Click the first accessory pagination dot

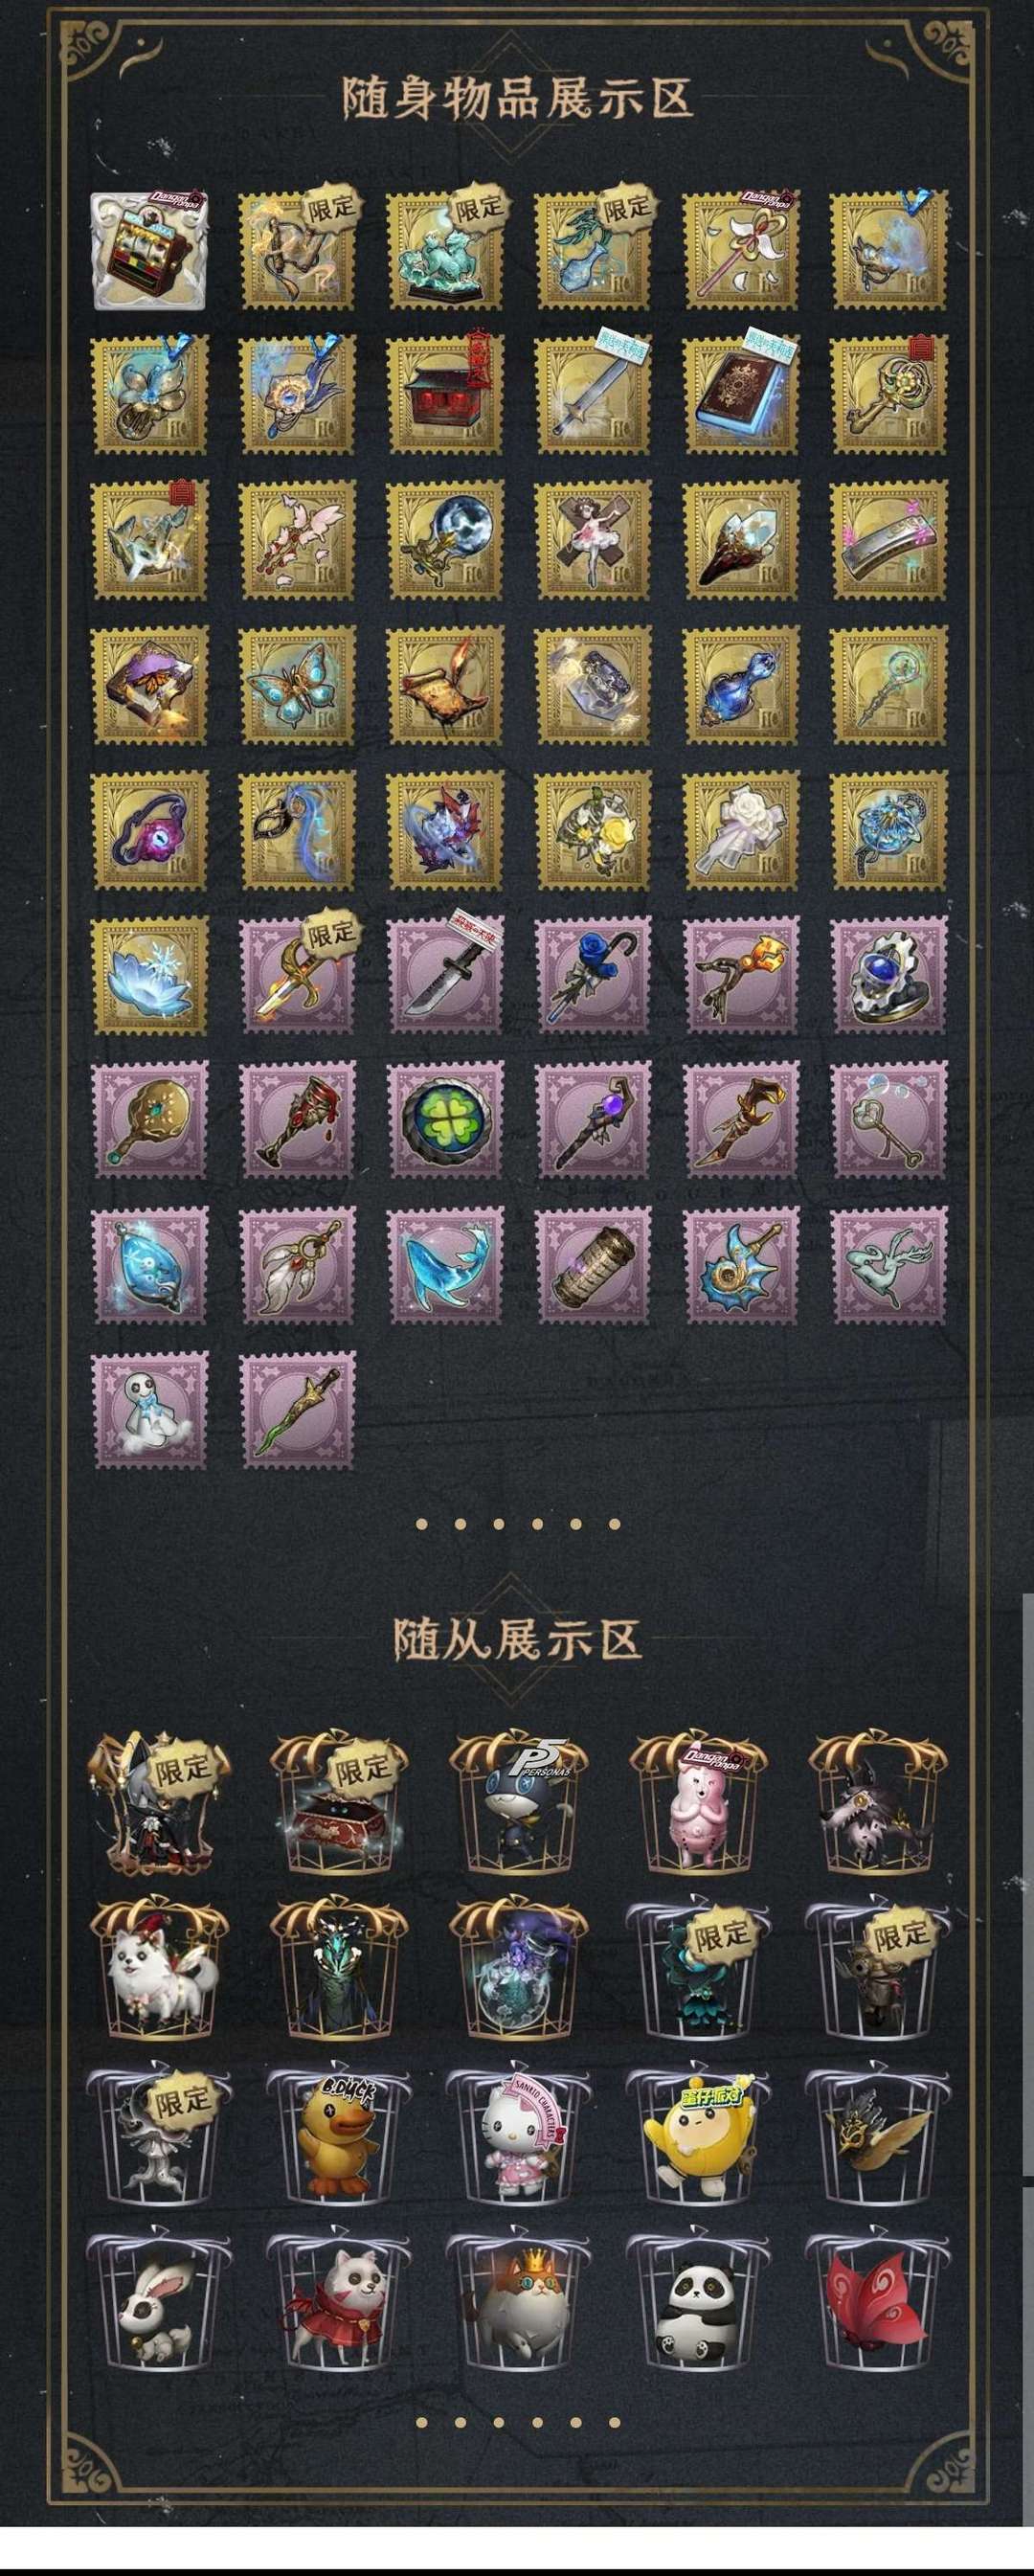tap(422, 1525)
